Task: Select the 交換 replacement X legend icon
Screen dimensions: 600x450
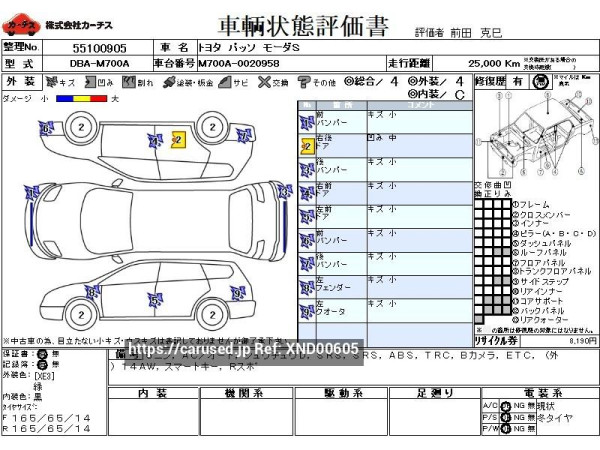Action: pyautogui.click(x=264, y=82)
